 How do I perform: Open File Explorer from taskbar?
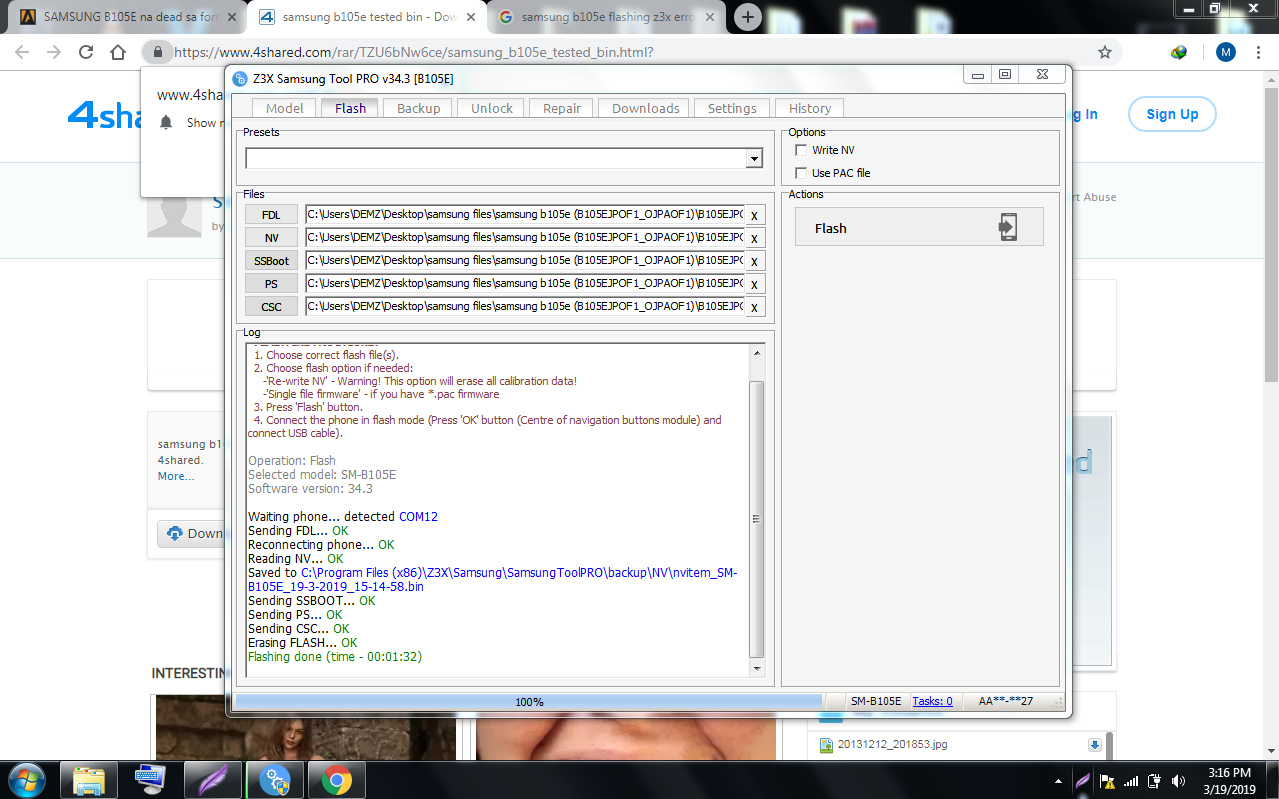tap(89, 780)
